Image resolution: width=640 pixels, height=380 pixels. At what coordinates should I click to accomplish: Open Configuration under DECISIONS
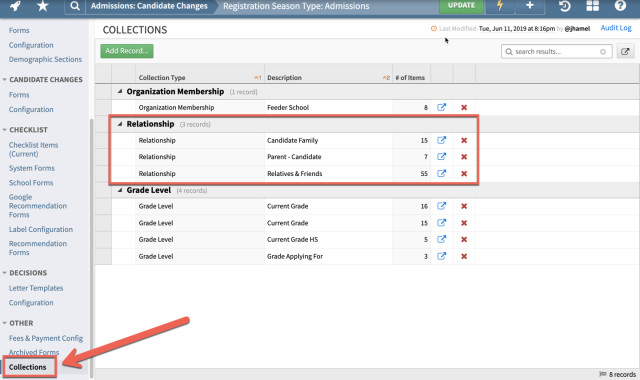tap(31, 303)
